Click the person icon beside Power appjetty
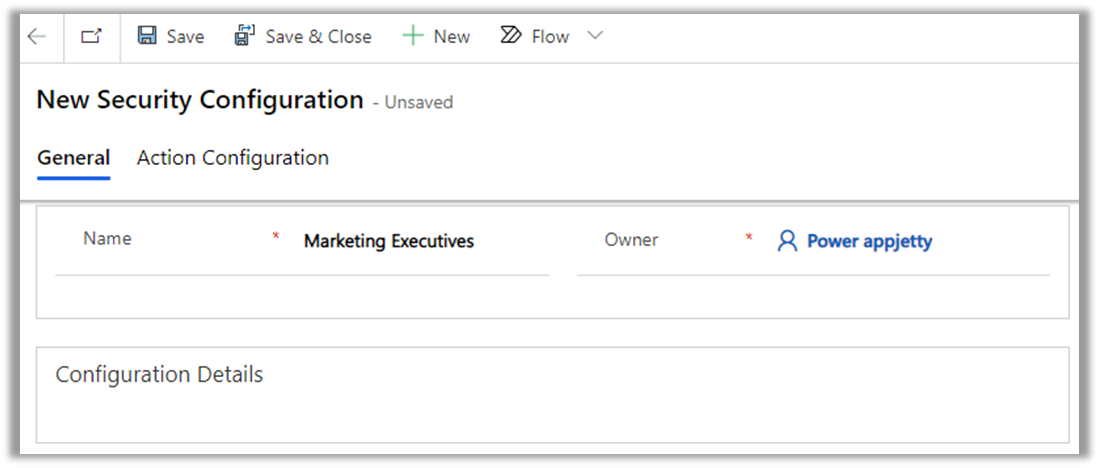 point(787,241)
